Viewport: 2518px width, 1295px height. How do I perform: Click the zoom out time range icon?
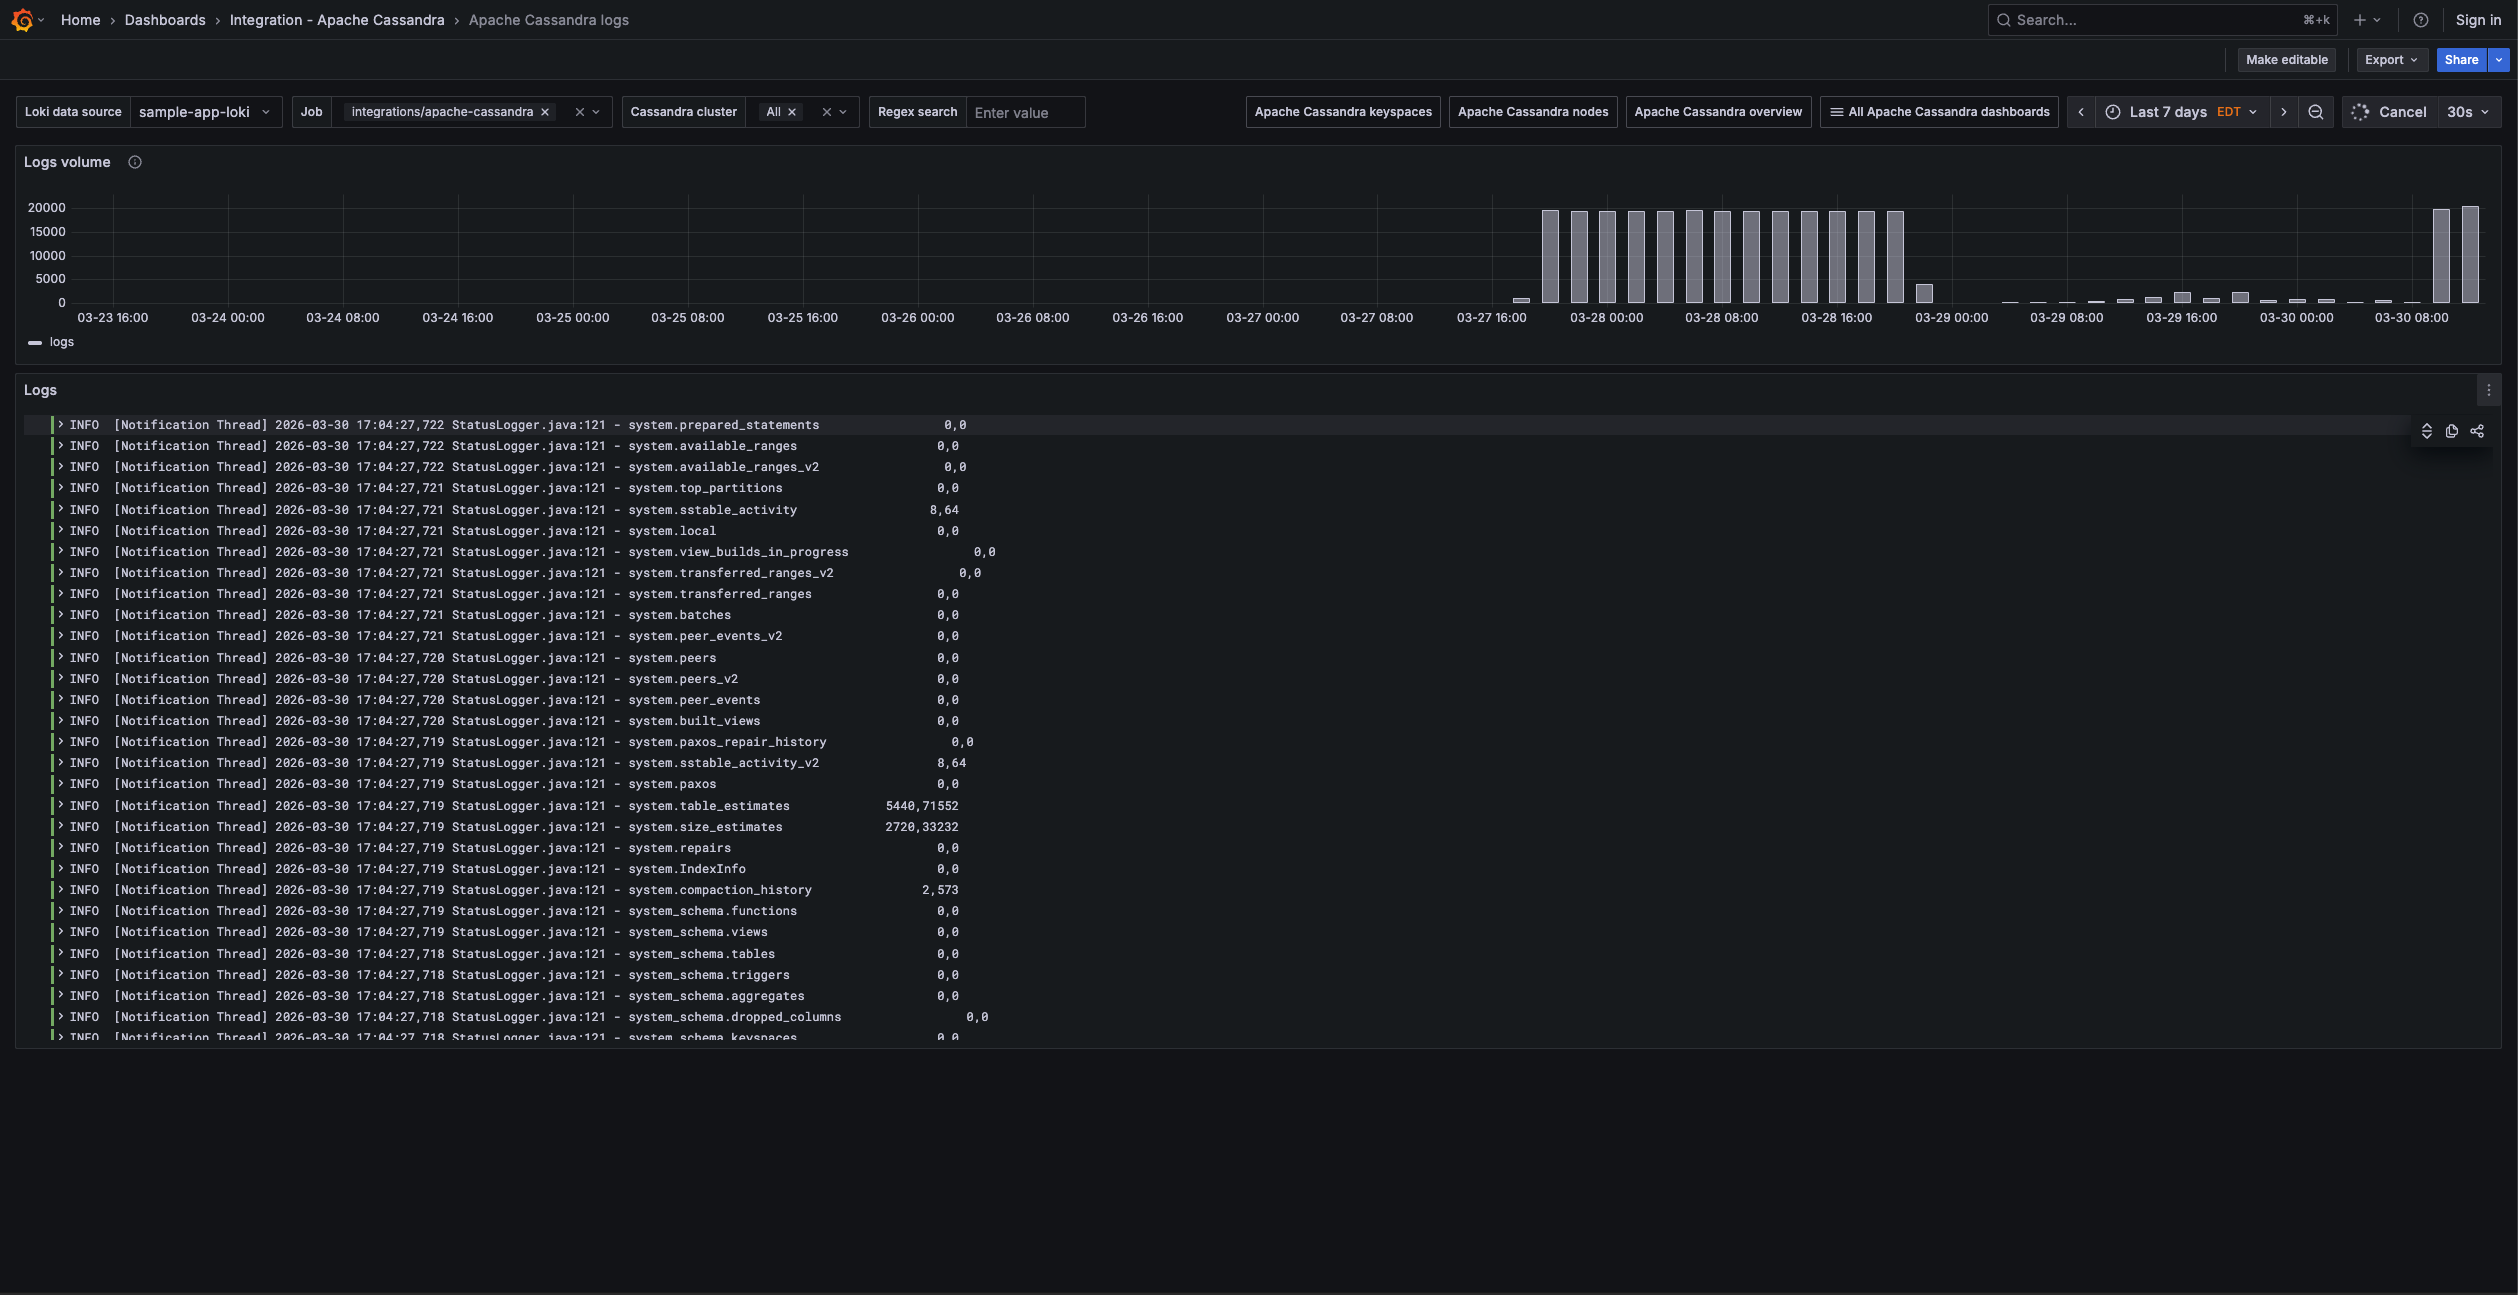click(2315, 112)
